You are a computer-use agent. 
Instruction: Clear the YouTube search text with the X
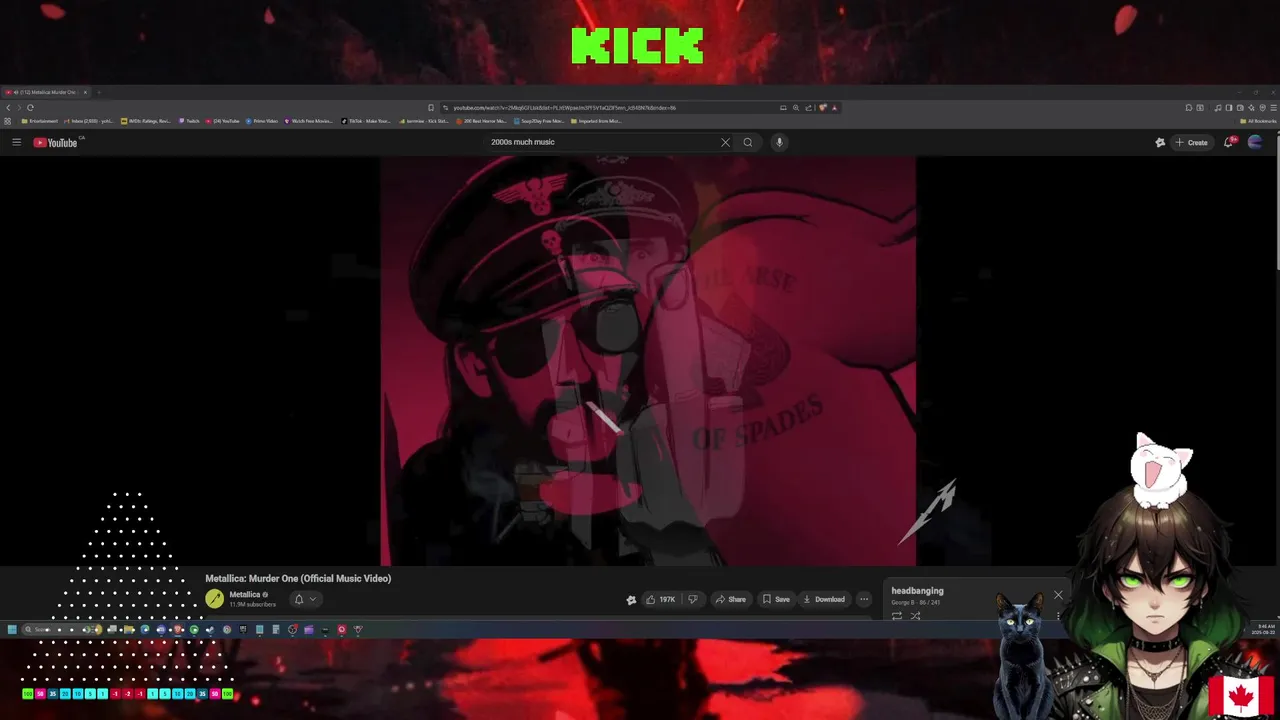click(725, 142)
